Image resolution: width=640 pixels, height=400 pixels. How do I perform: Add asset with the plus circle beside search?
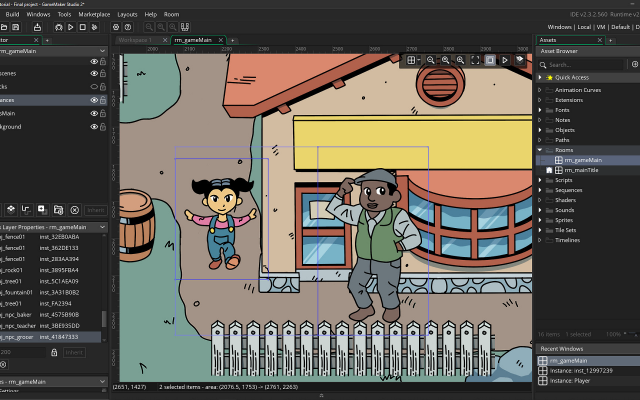click(x=635, y=64)
